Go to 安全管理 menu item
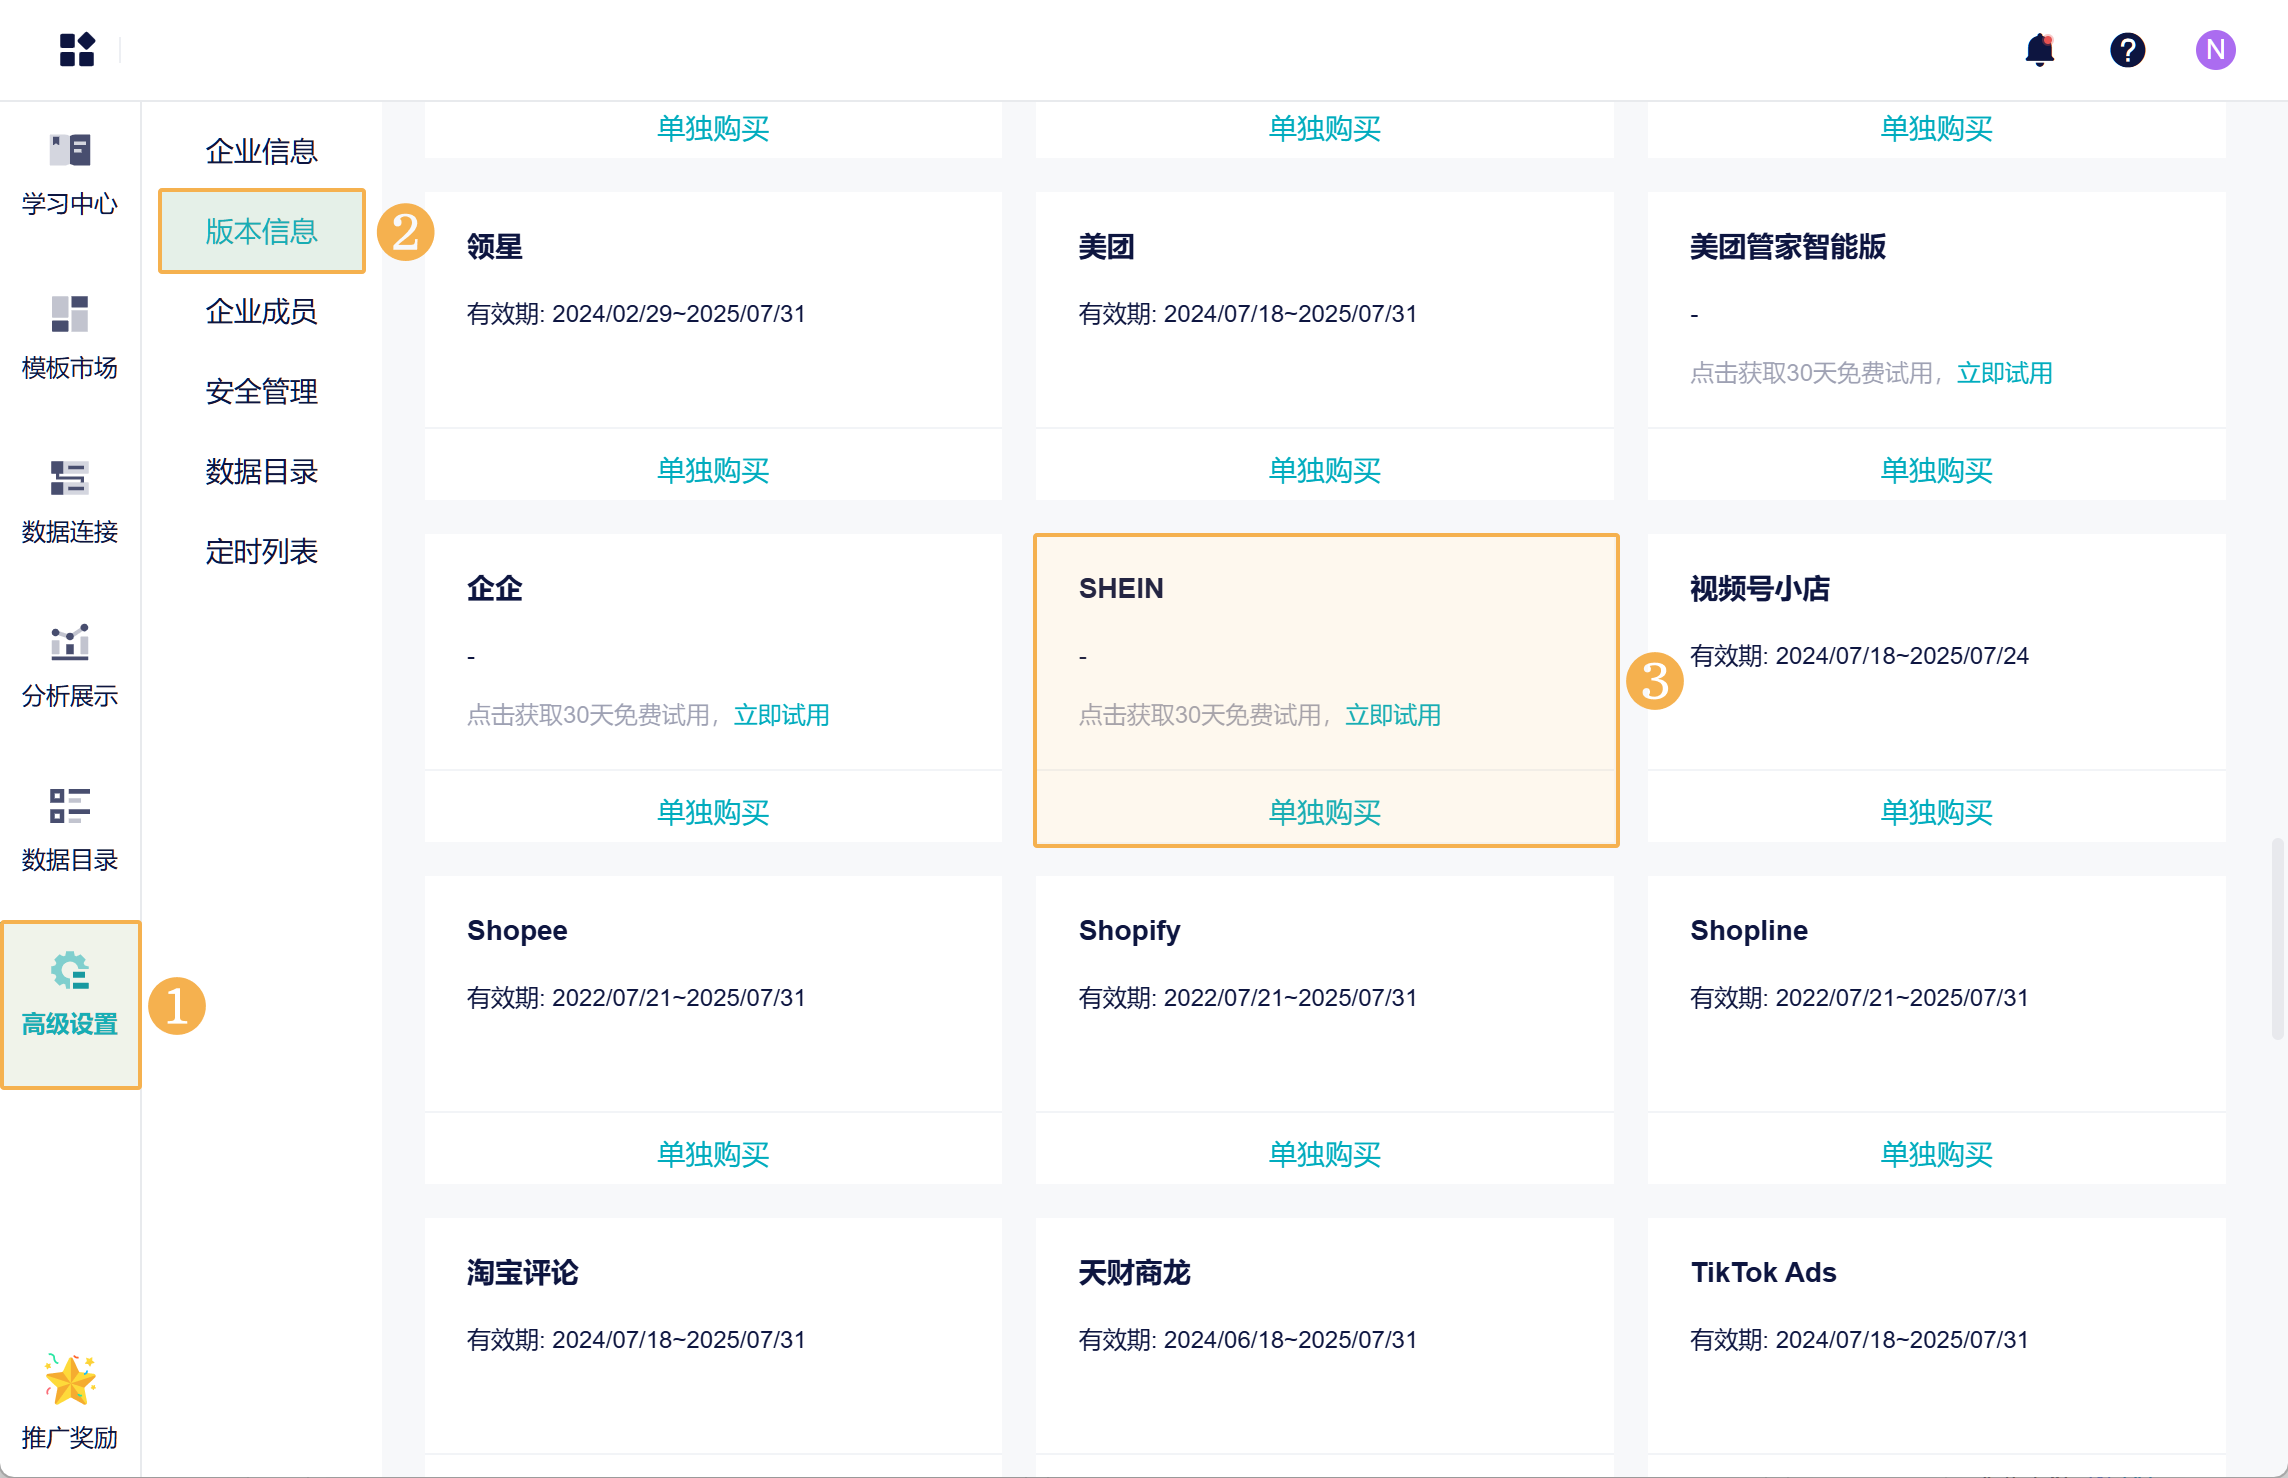Screen dimensions: 2288x1478 pyautogui.click(x=261, y=391)
